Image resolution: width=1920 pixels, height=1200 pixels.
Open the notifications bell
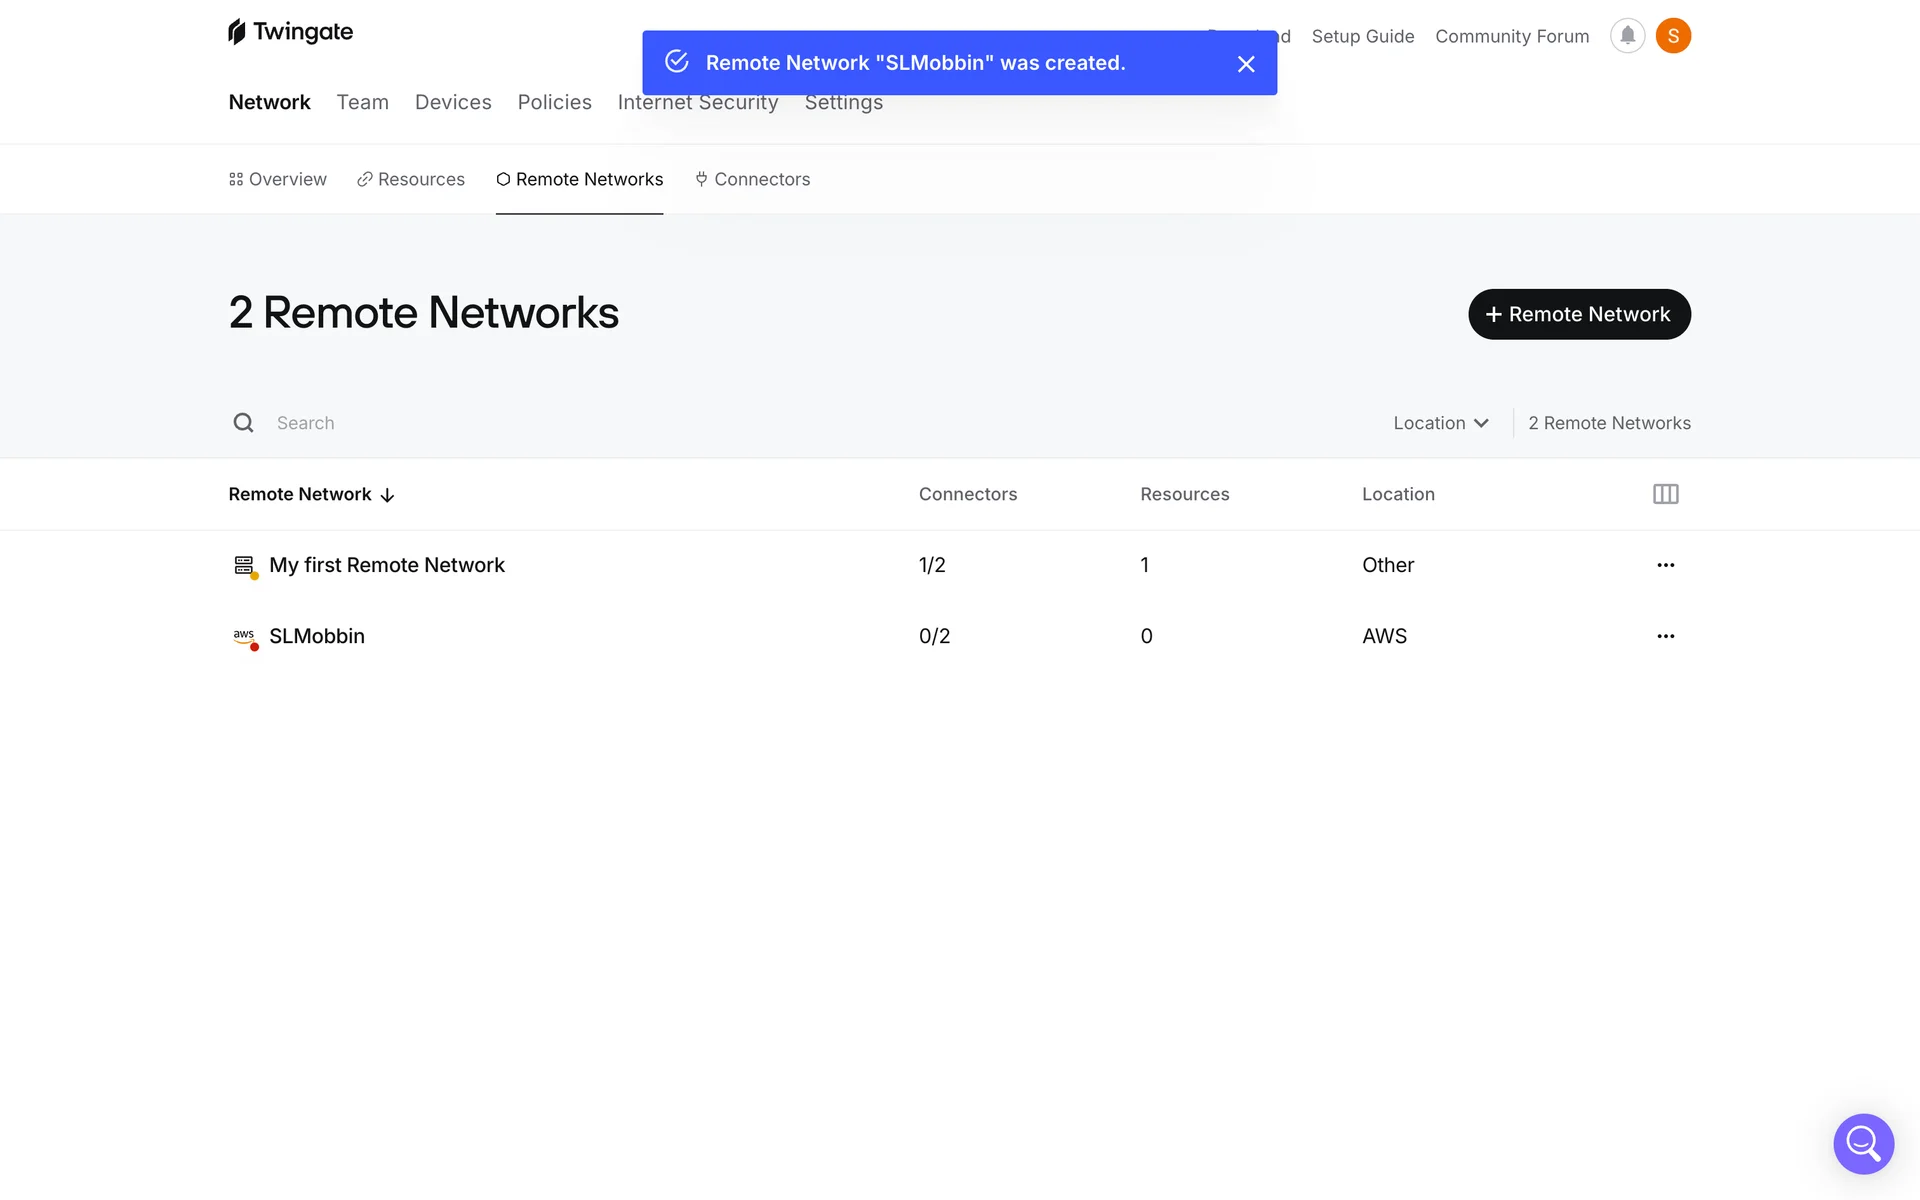[1627, 36]
